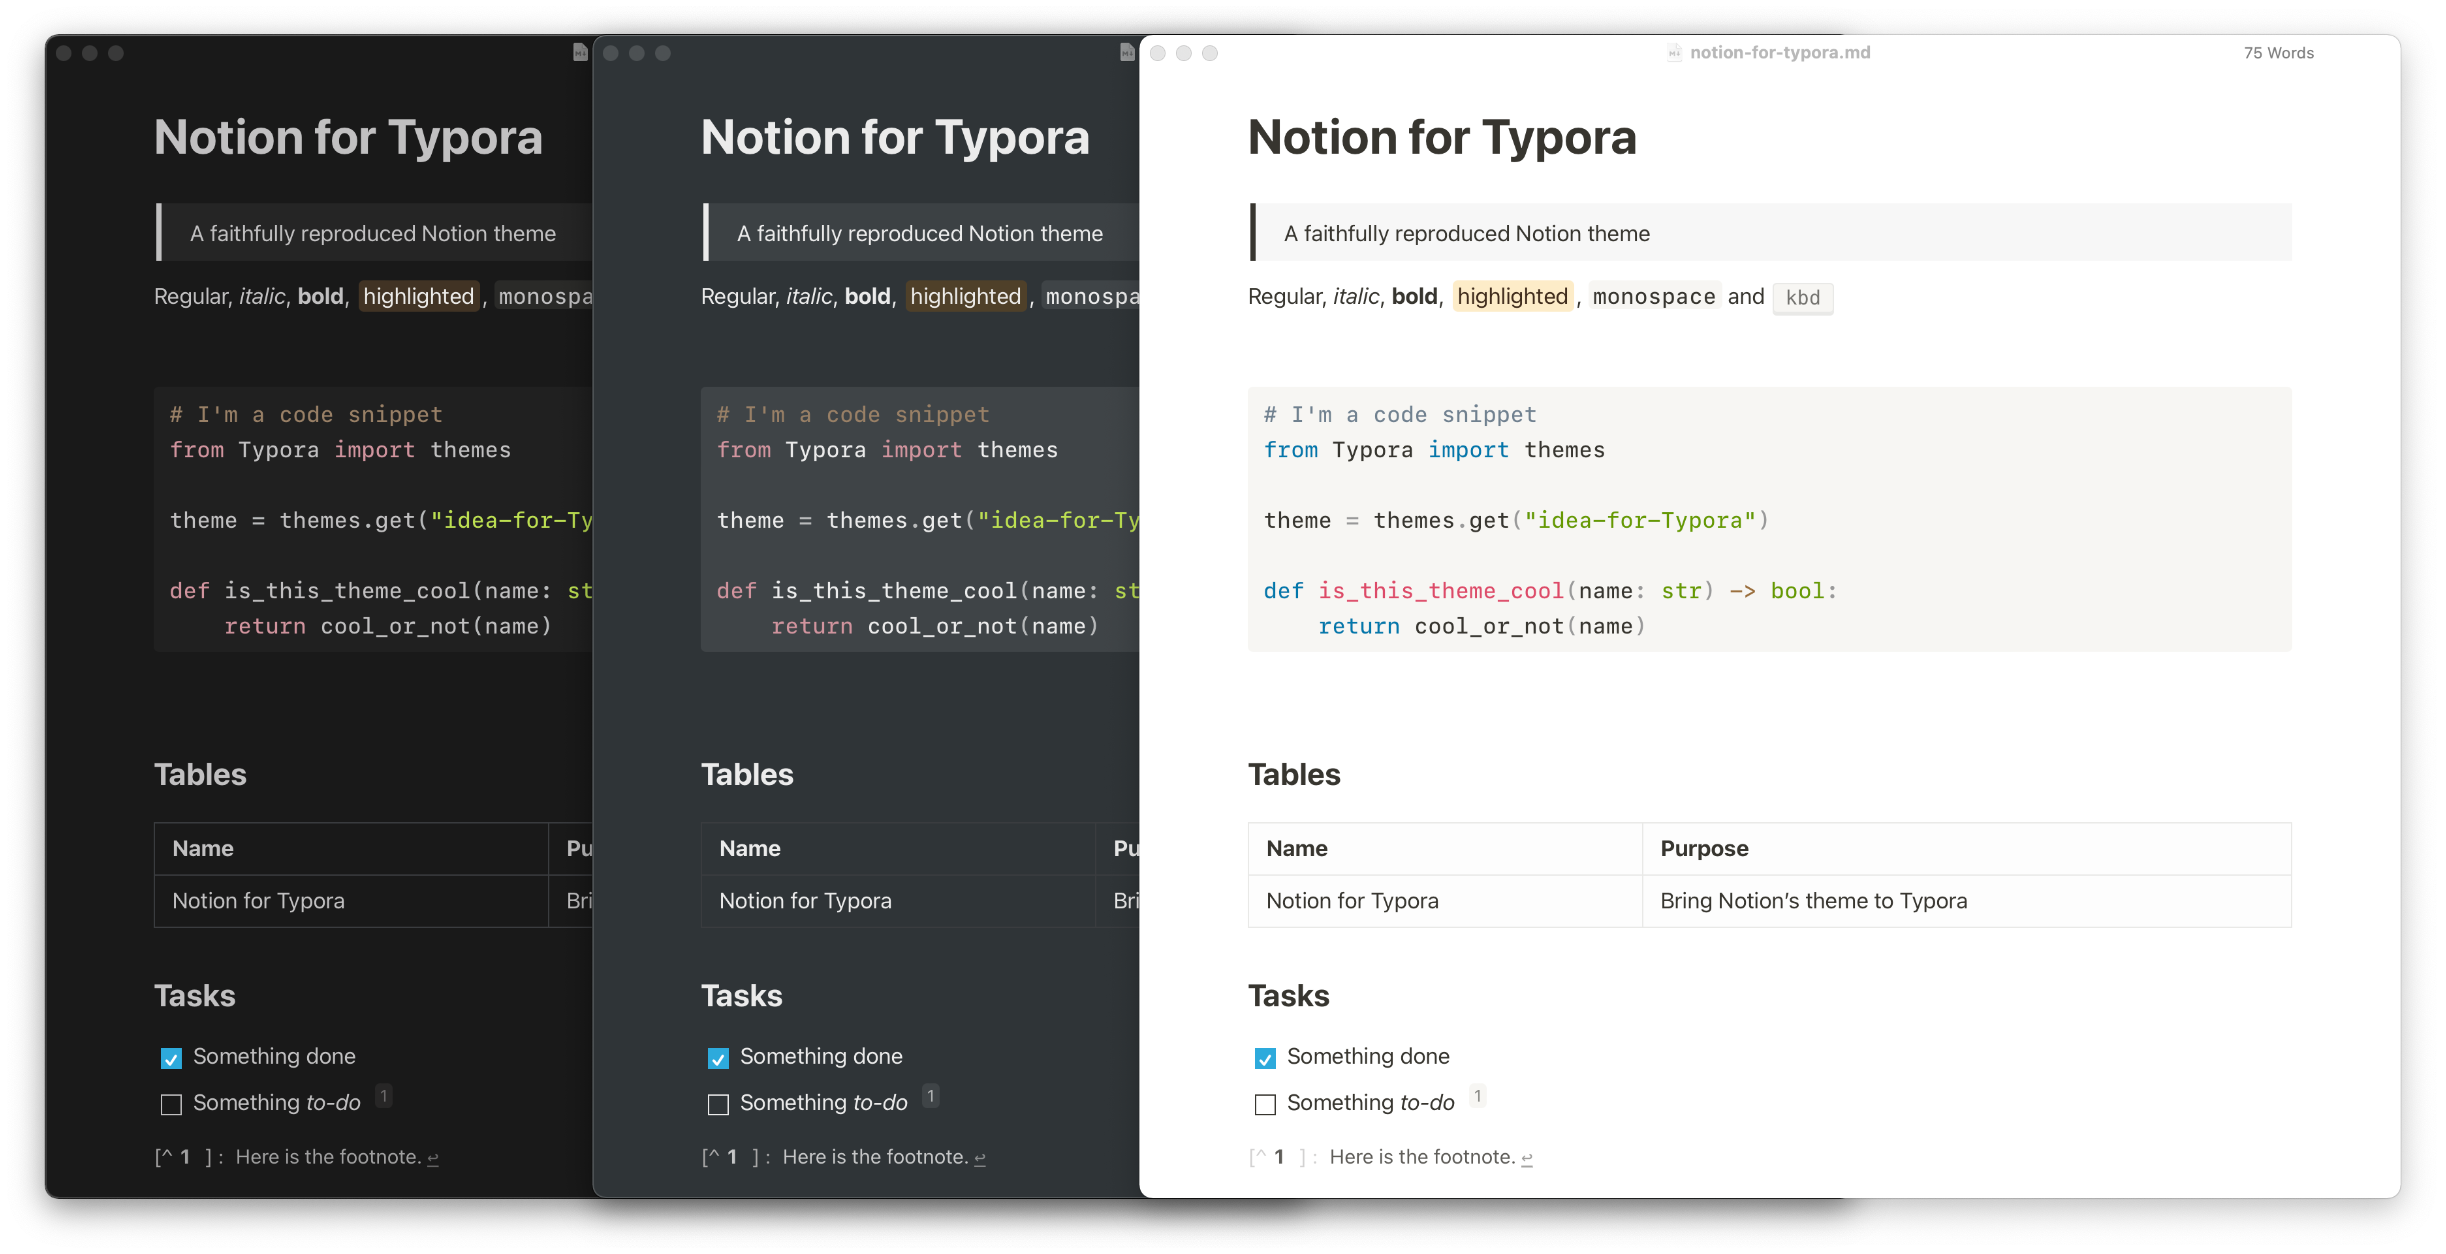Click the footnote return arrow in the gray middle window
This screenshot has width=2446, height=1254.
click(980, 1159)
